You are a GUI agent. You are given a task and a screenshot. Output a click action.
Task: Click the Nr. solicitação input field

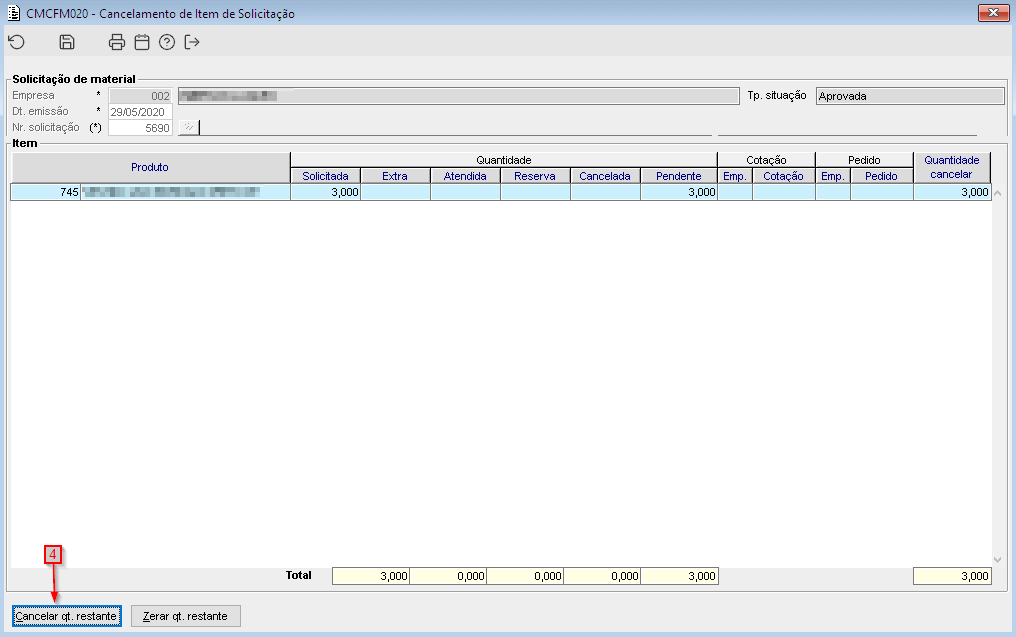tap(140, 127)
